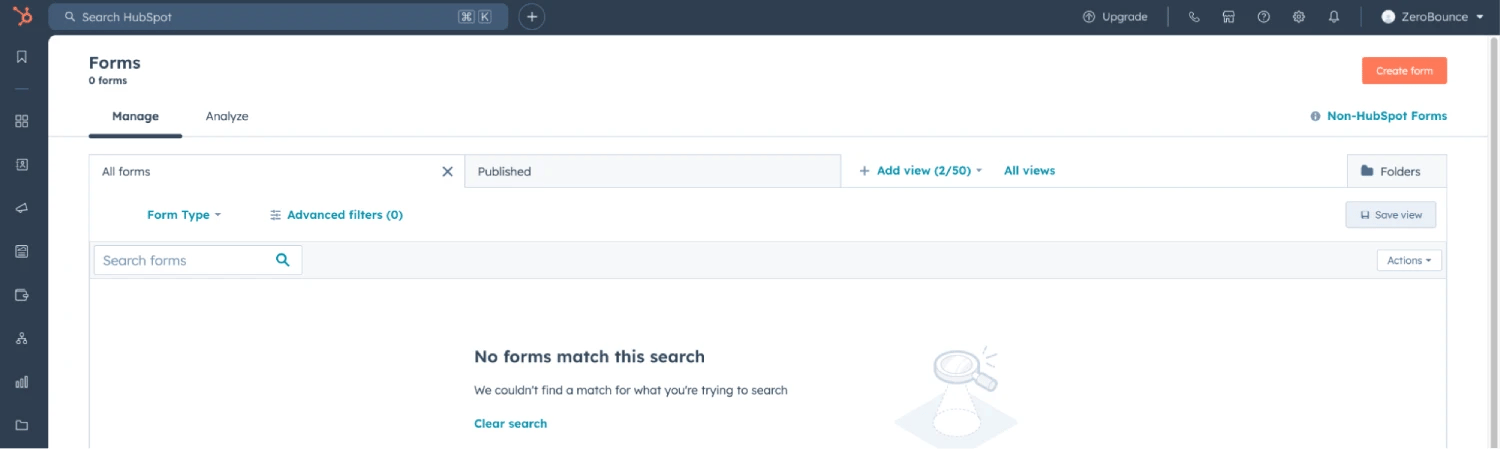This screenshot has width=1500, height=449.
Task: Switch to the Analyze tab
Action: coord(227,116)
